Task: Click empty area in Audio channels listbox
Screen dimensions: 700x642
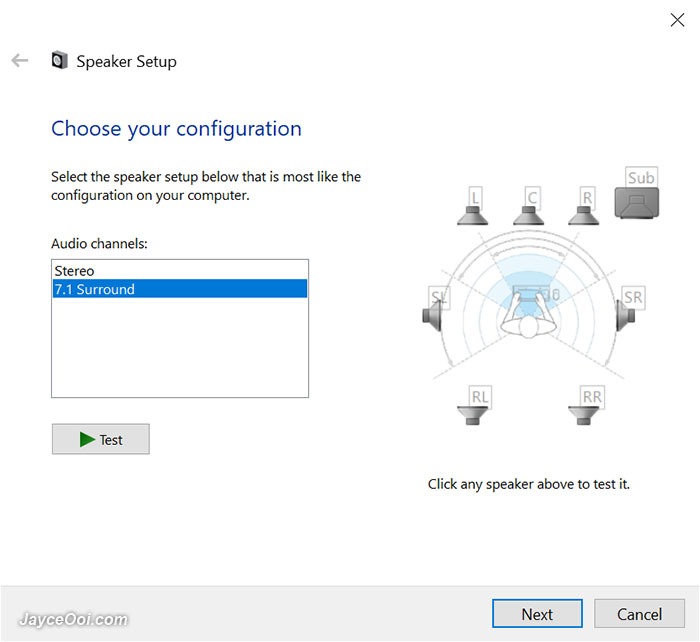Action: [x=180, y=347]
